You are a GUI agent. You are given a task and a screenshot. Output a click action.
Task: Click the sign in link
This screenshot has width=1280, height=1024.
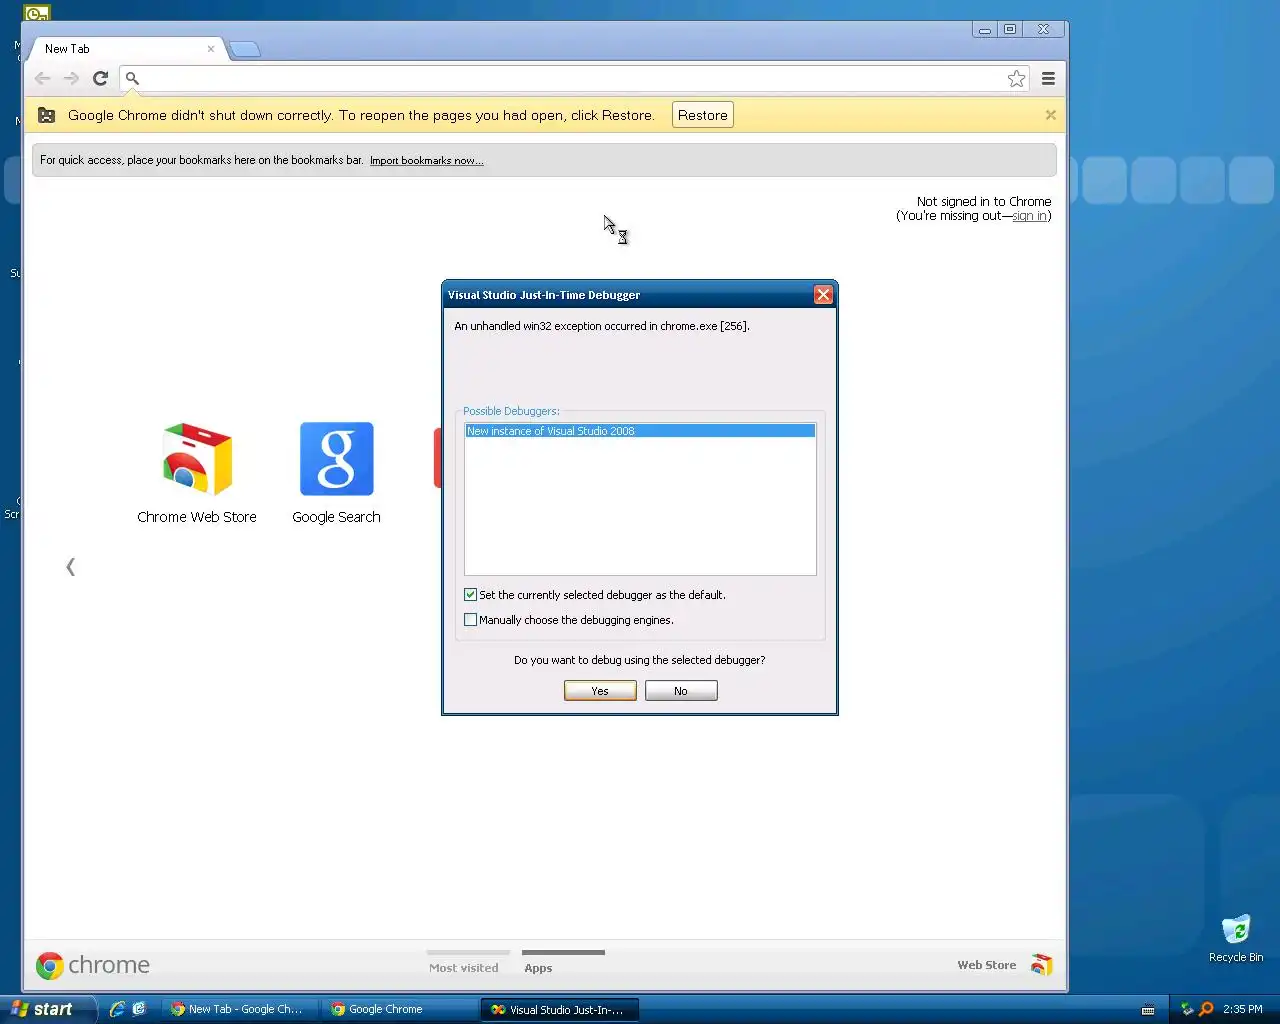(x=1029, y=216)
